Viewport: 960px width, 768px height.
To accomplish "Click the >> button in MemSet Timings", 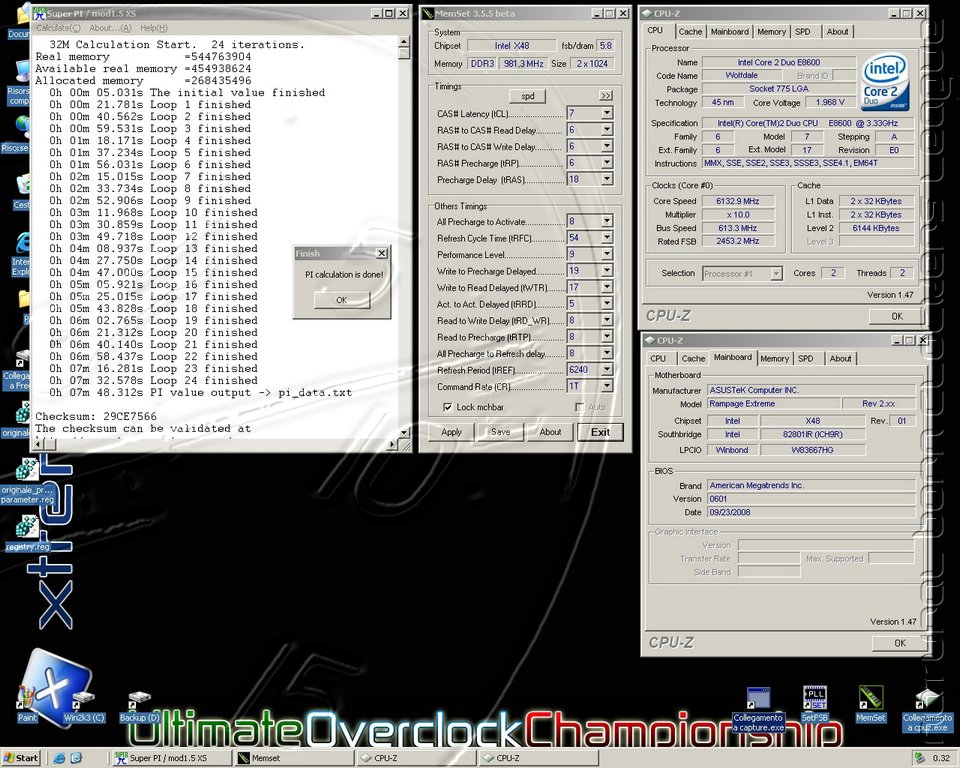I will [606, 96].
